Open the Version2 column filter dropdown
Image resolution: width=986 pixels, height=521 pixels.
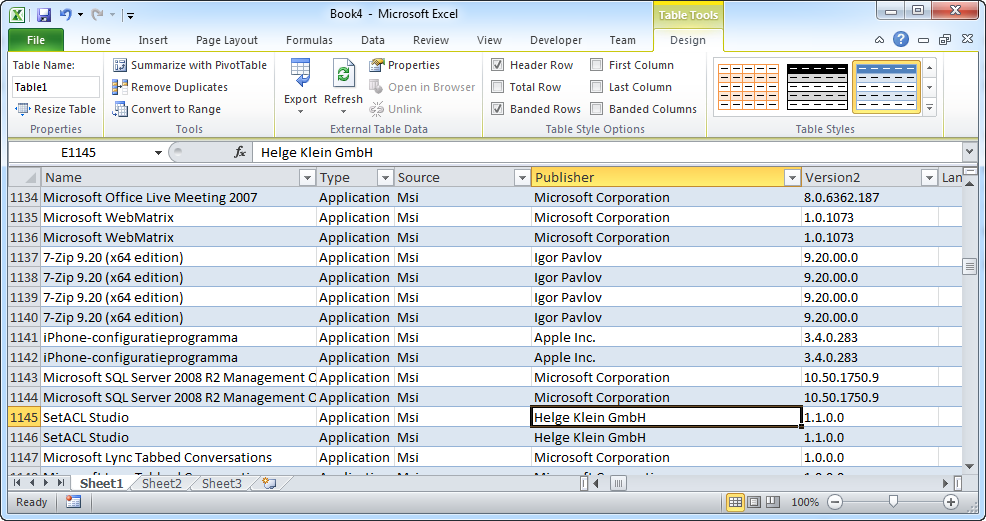[929, 178]
